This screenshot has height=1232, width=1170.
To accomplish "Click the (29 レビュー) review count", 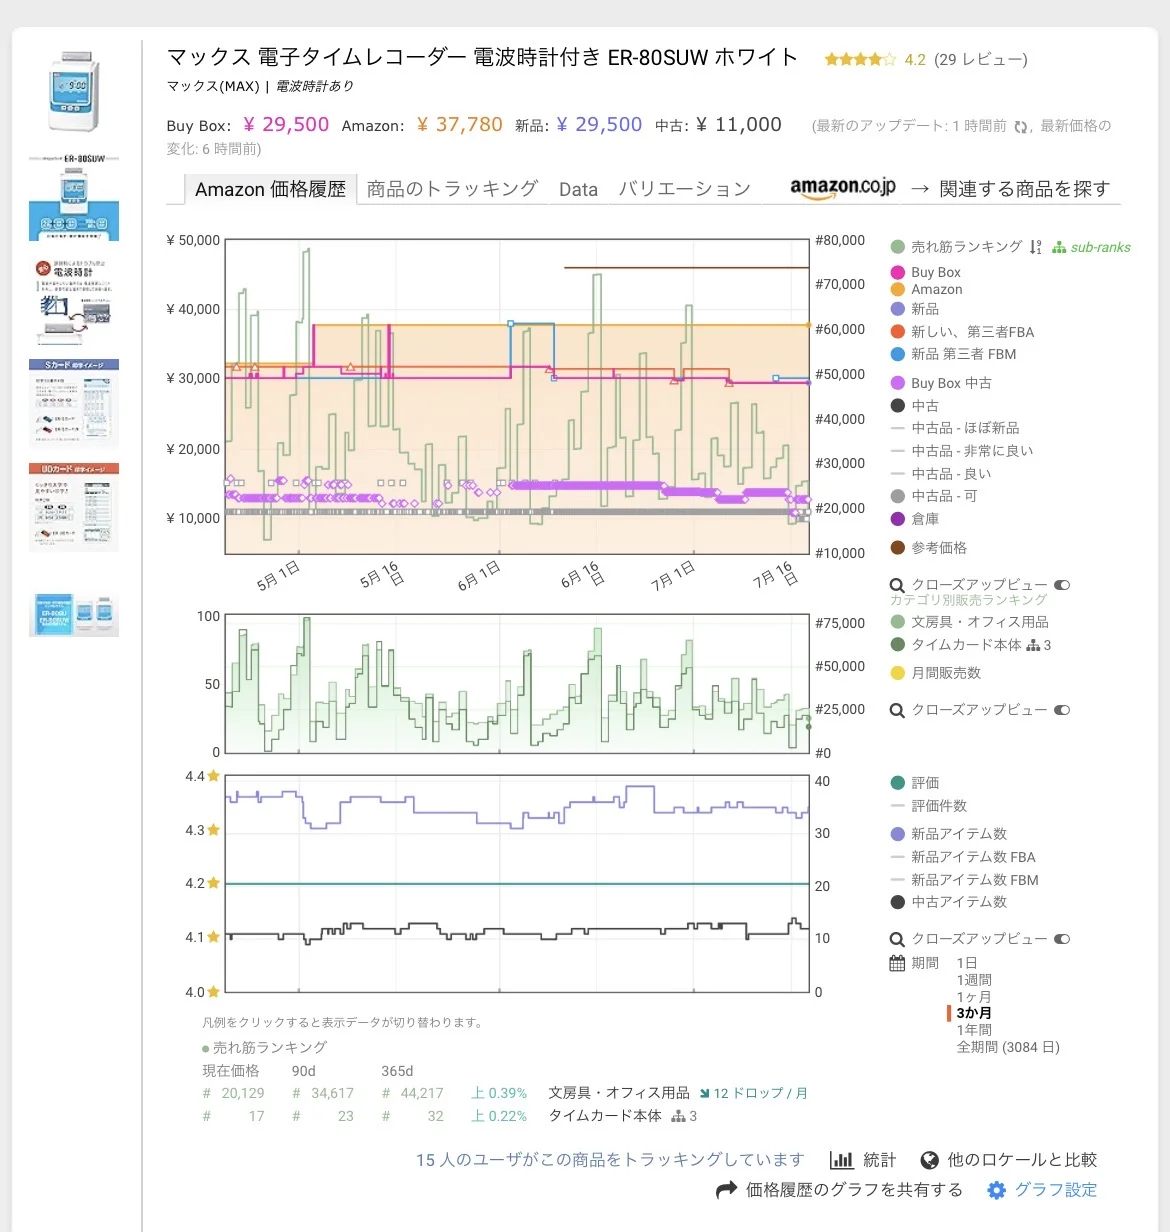I will (980, 60).
